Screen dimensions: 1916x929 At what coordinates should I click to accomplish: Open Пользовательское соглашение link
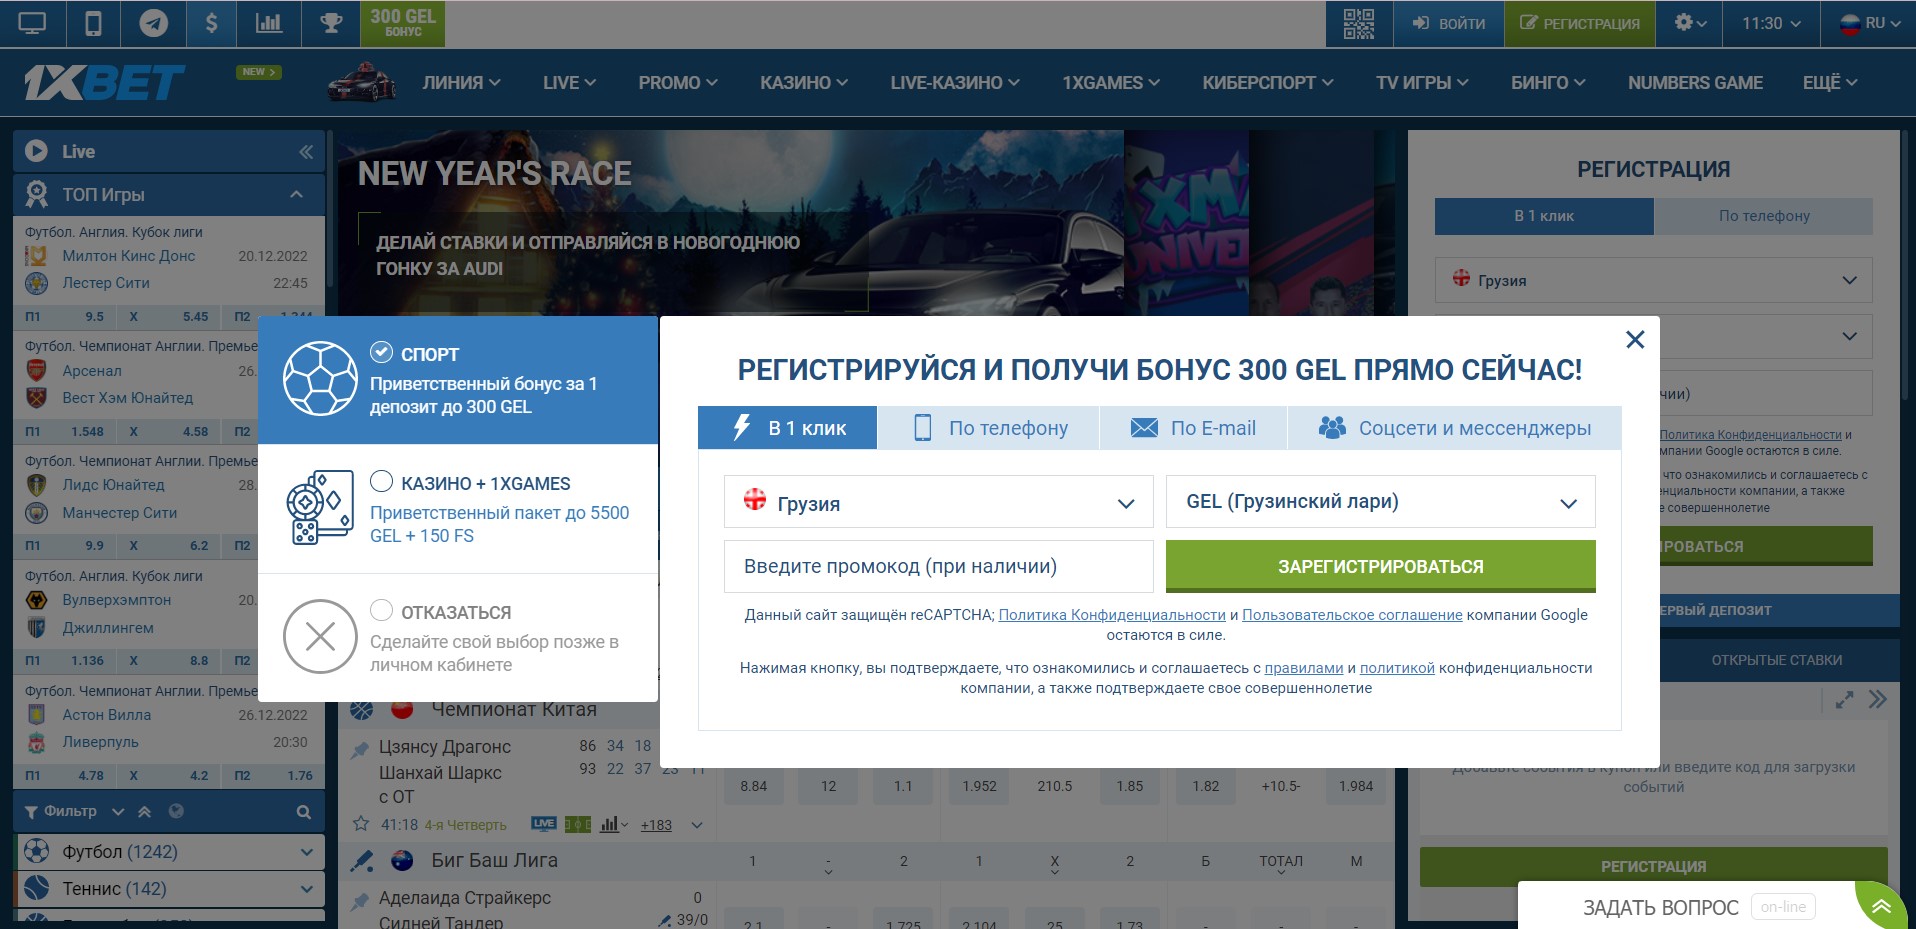(1352, 615)
